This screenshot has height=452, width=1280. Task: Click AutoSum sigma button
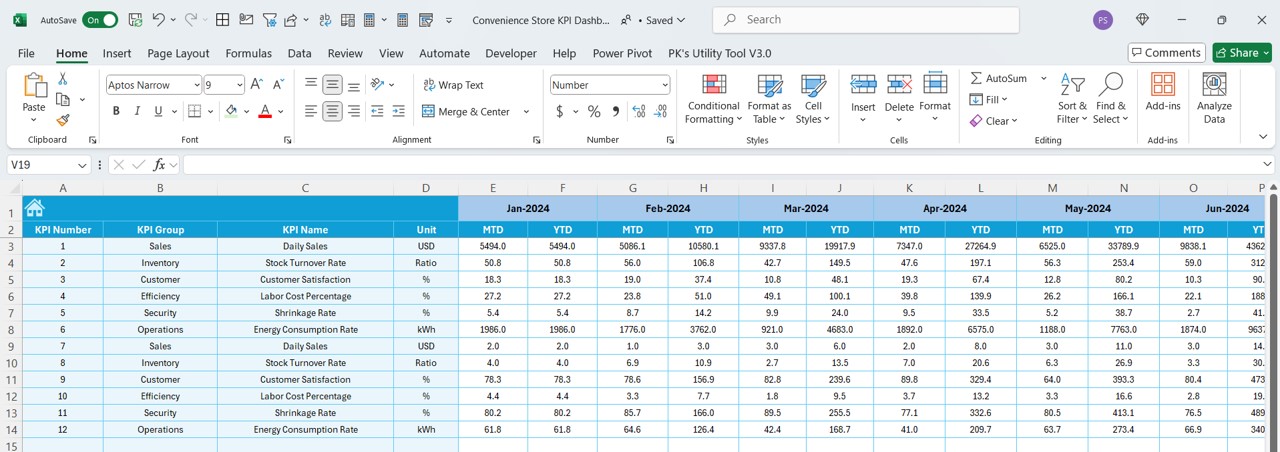[998, 78]
